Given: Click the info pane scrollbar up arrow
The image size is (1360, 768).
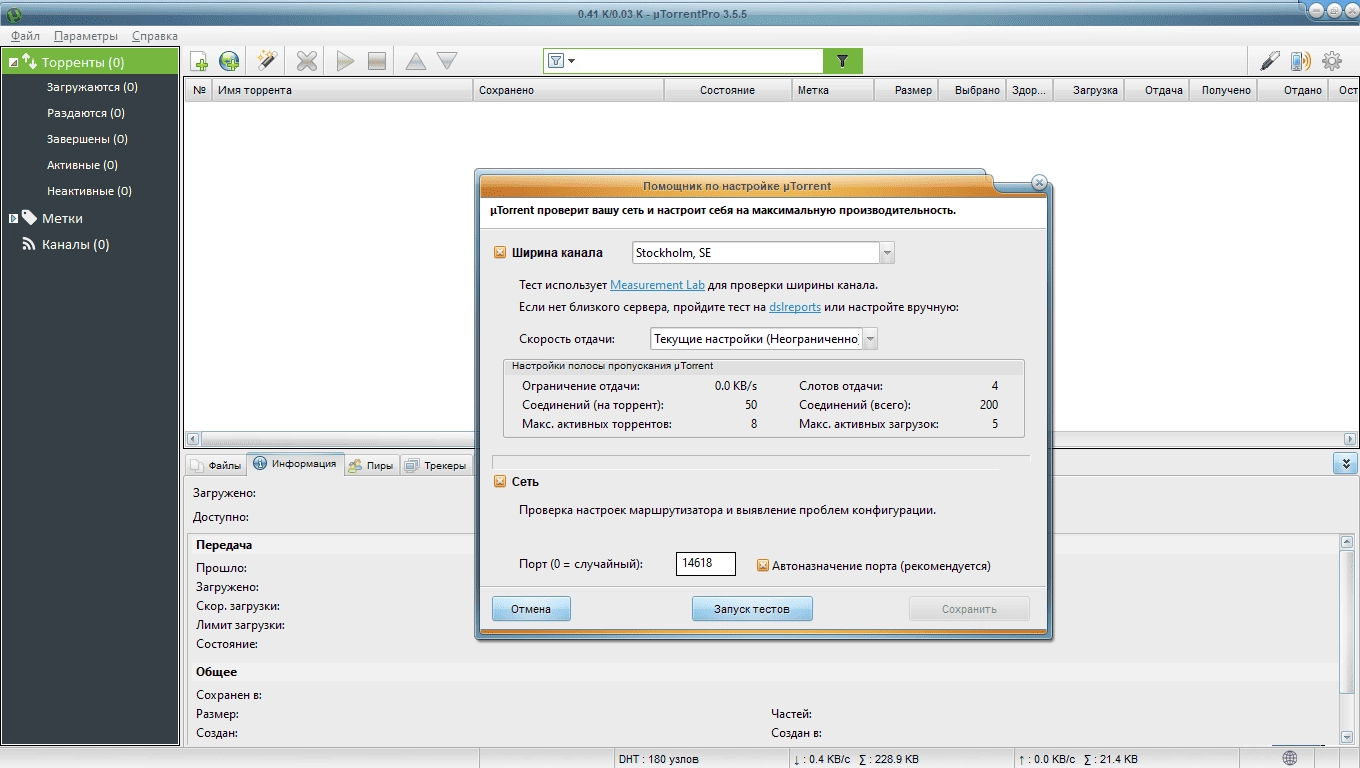Looking at the screenshot, I should pyautogui.click(x=1346, y=542).
